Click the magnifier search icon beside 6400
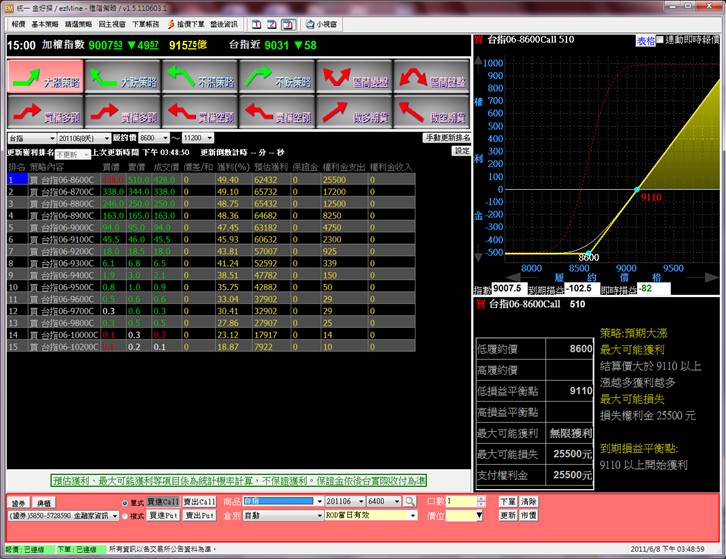This screenshot has width=726, height=559. 410,501
